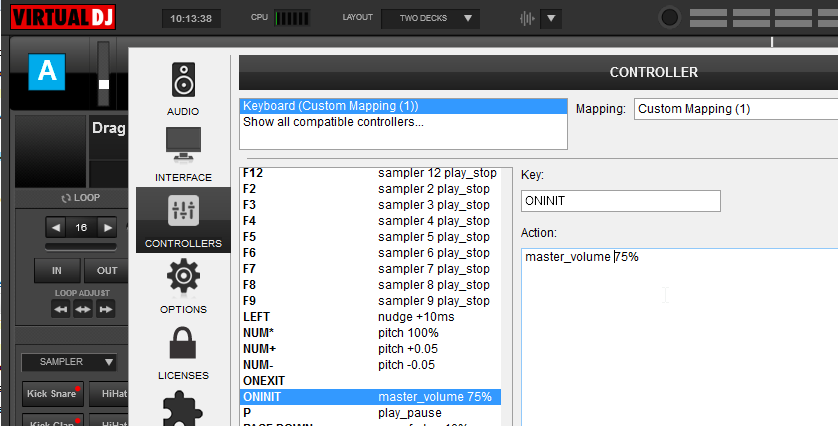Select Show all compatible controllers entry
The width and height of the screenshot is (838, 426).
[403, 122]
